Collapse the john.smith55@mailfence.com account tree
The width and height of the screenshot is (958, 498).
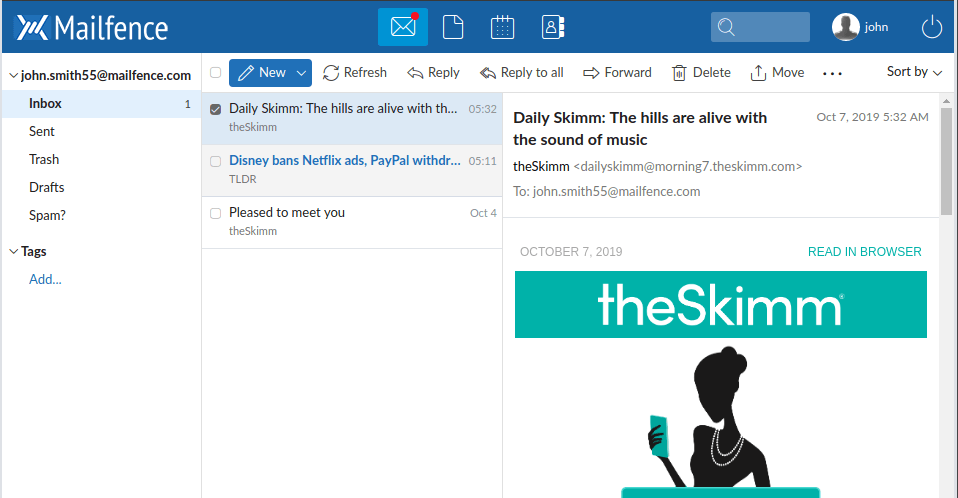tap(13, 76)
